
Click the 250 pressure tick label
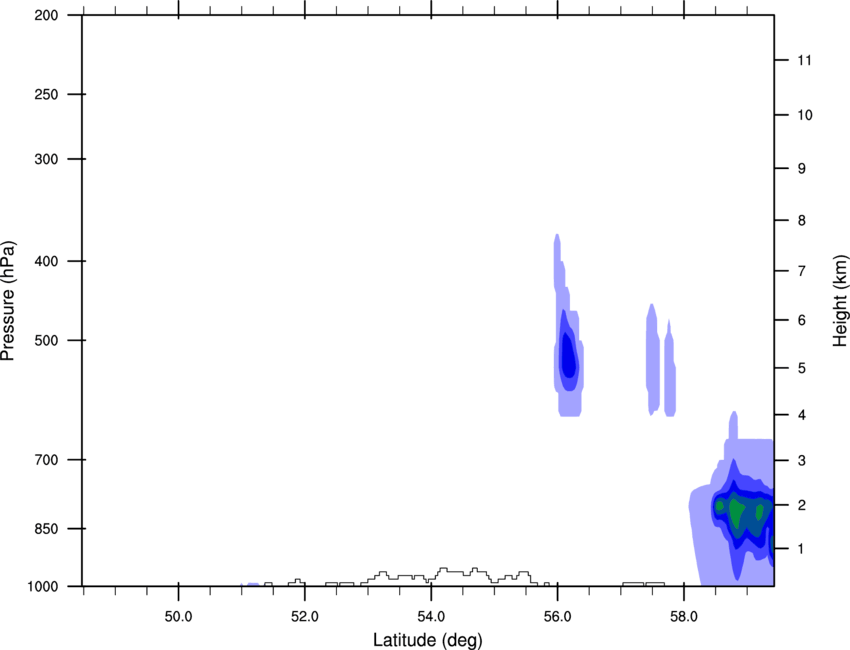46,94
